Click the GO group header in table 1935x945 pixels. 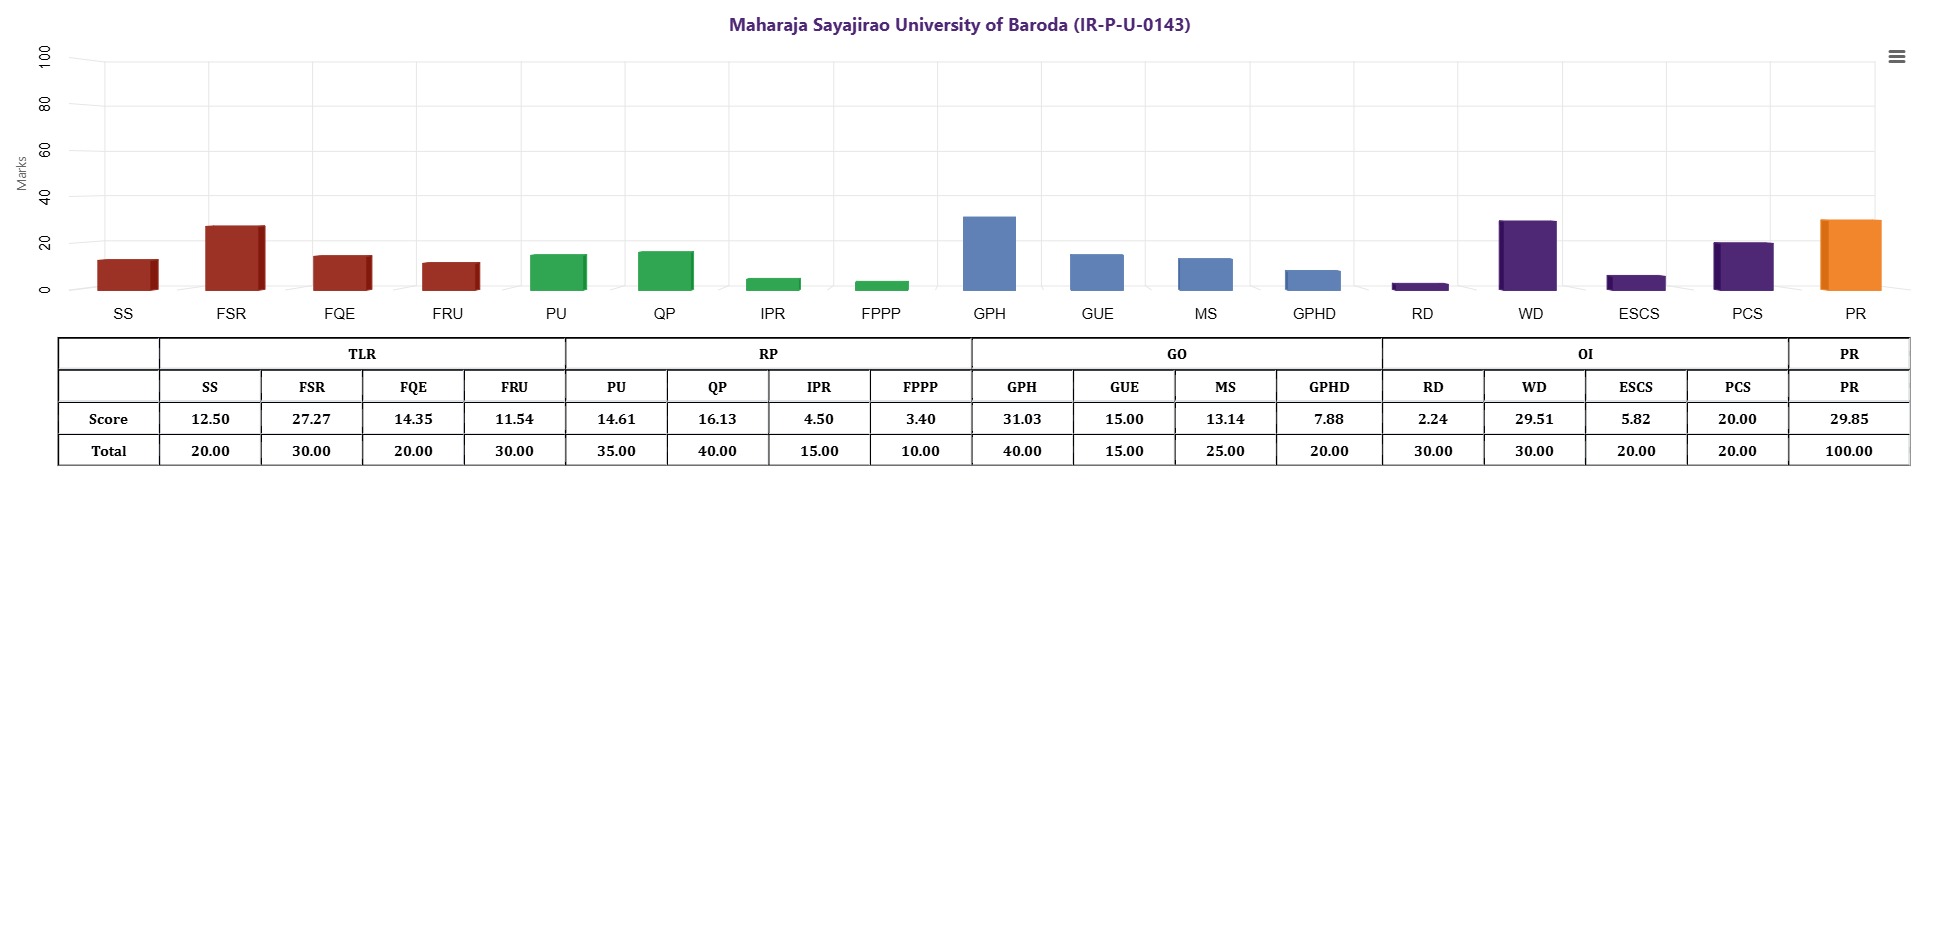pyautogui.click(x=1177, y=354)
